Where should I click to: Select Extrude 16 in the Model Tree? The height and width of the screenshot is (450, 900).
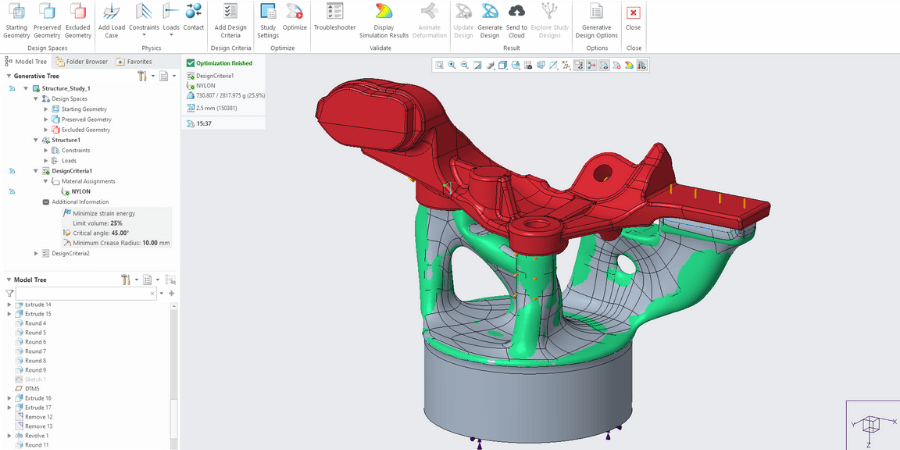38,398
